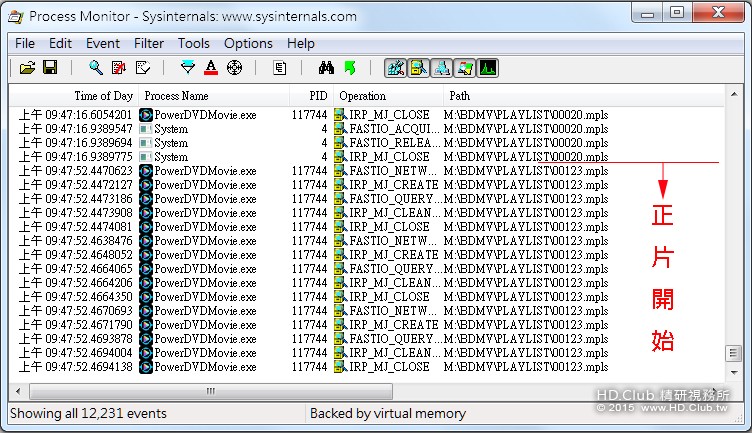Click the horizontal scrollbar left arrow
This screenshot has height=433, width=752.
pyautogui.click(x=18, y=391)
